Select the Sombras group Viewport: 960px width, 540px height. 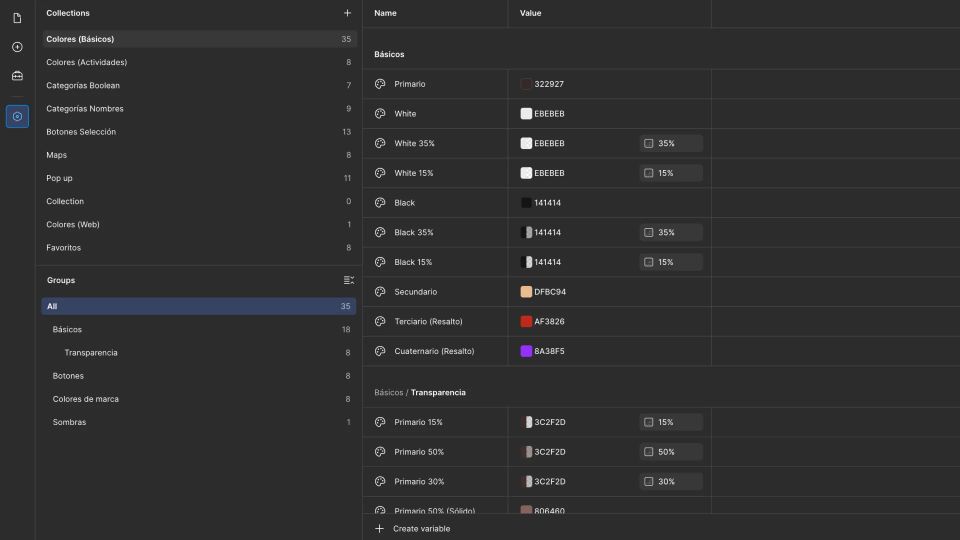pyautogui.click(x=199, y=422)
